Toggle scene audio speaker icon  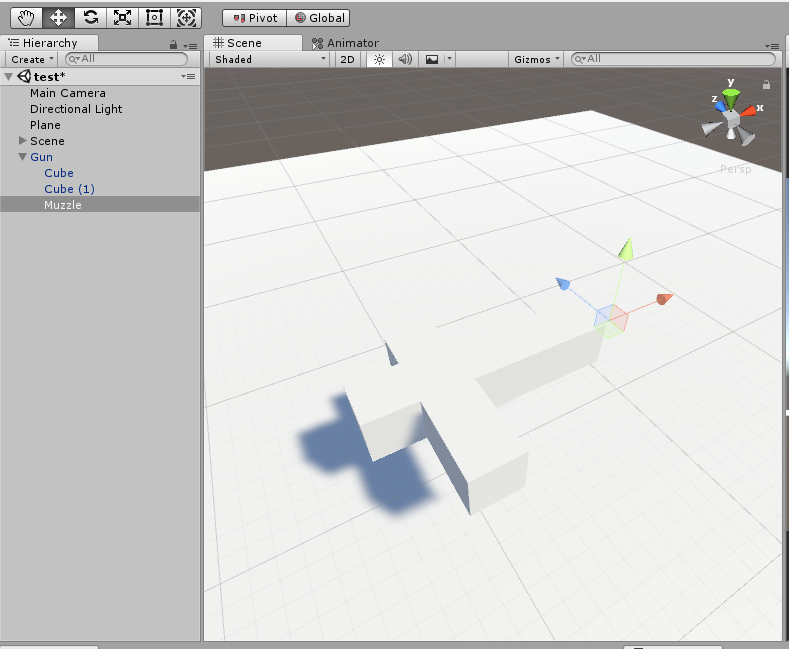click(x=405, y=59)
